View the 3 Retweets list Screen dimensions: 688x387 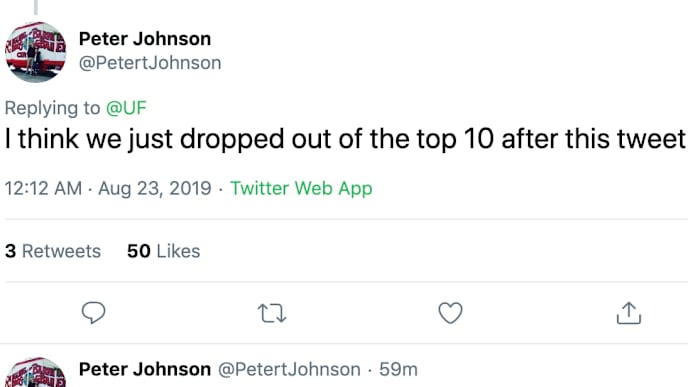click(x=53, y=251)
